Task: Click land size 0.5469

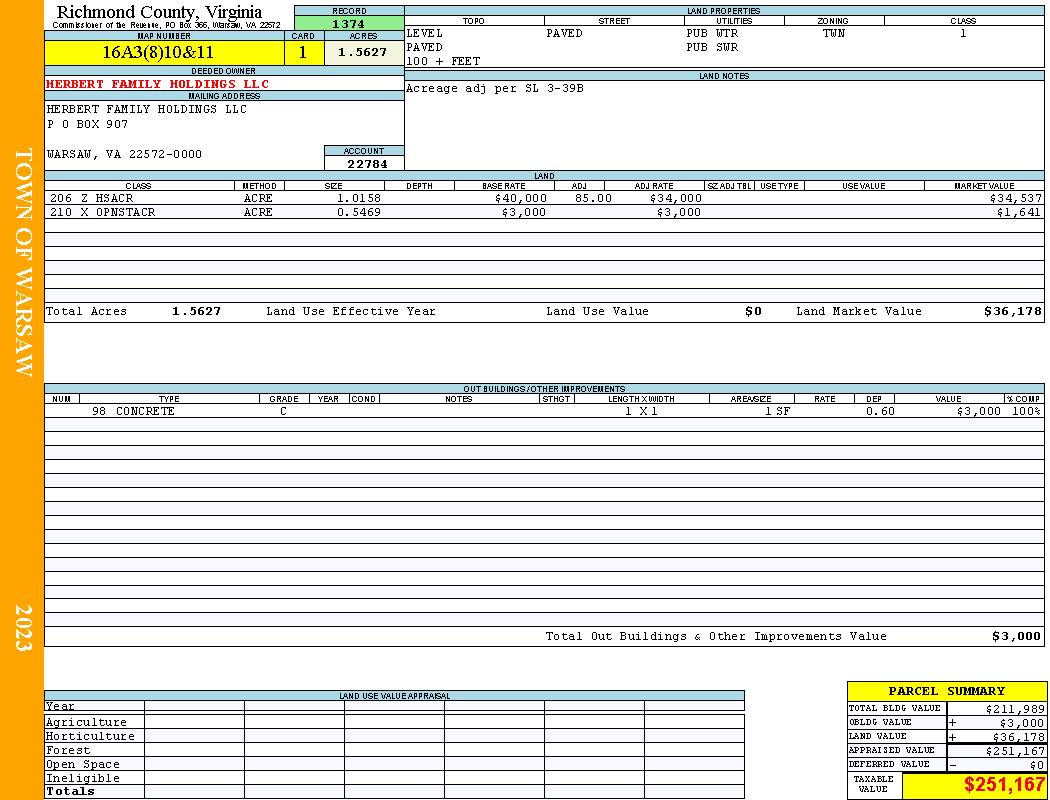Action: click(359, 212)
